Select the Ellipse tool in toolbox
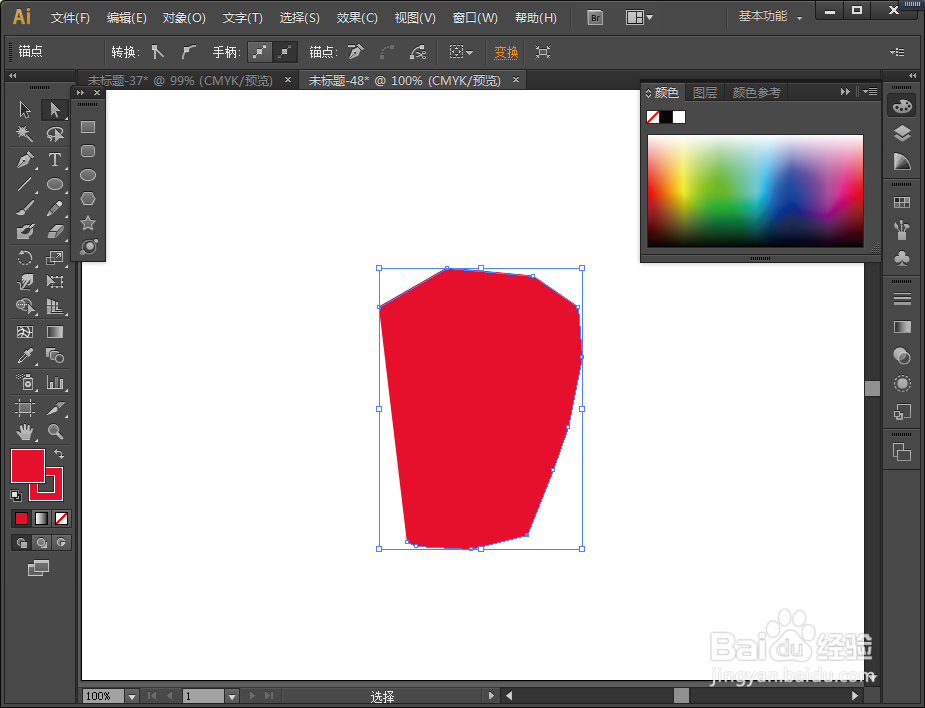Image resolution: width=925 pixels, height=708 pixels. coord(54,184)
